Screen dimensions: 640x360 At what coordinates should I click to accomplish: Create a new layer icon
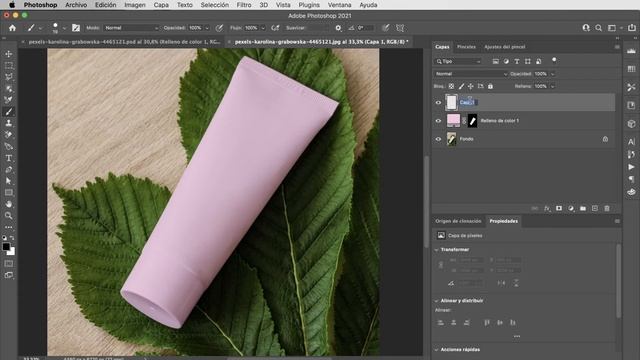point(595,208)
